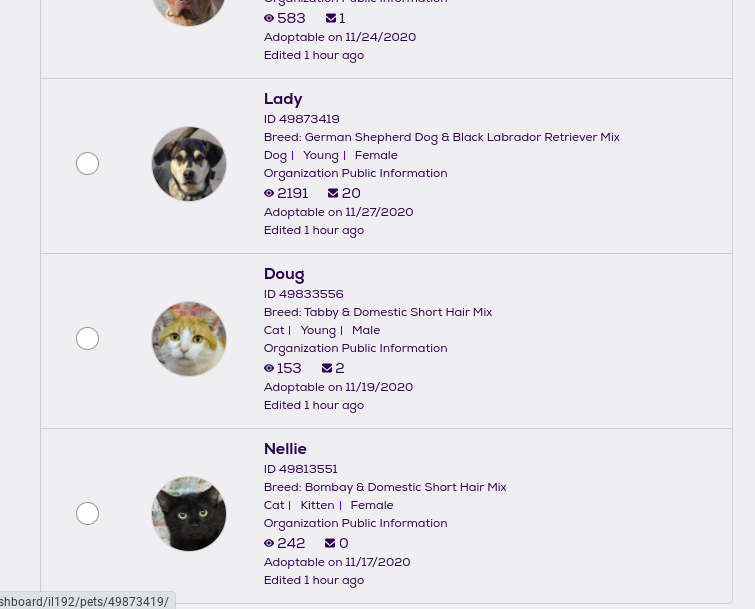Click Lady's dog photo thumbnail

pos(189,164)
